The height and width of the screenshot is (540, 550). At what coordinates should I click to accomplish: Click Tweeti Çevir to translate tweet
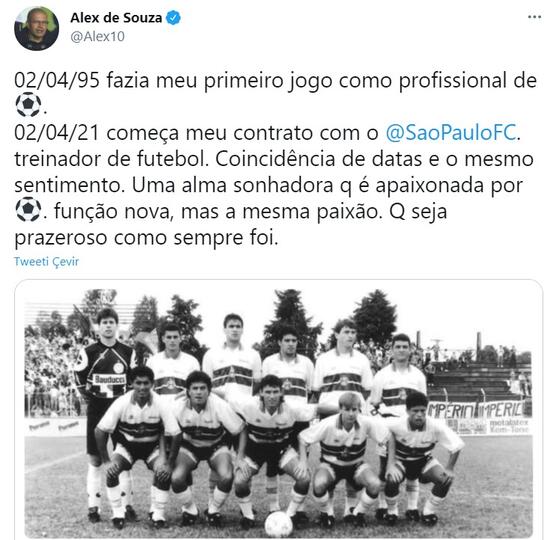(x=47, y=261)
